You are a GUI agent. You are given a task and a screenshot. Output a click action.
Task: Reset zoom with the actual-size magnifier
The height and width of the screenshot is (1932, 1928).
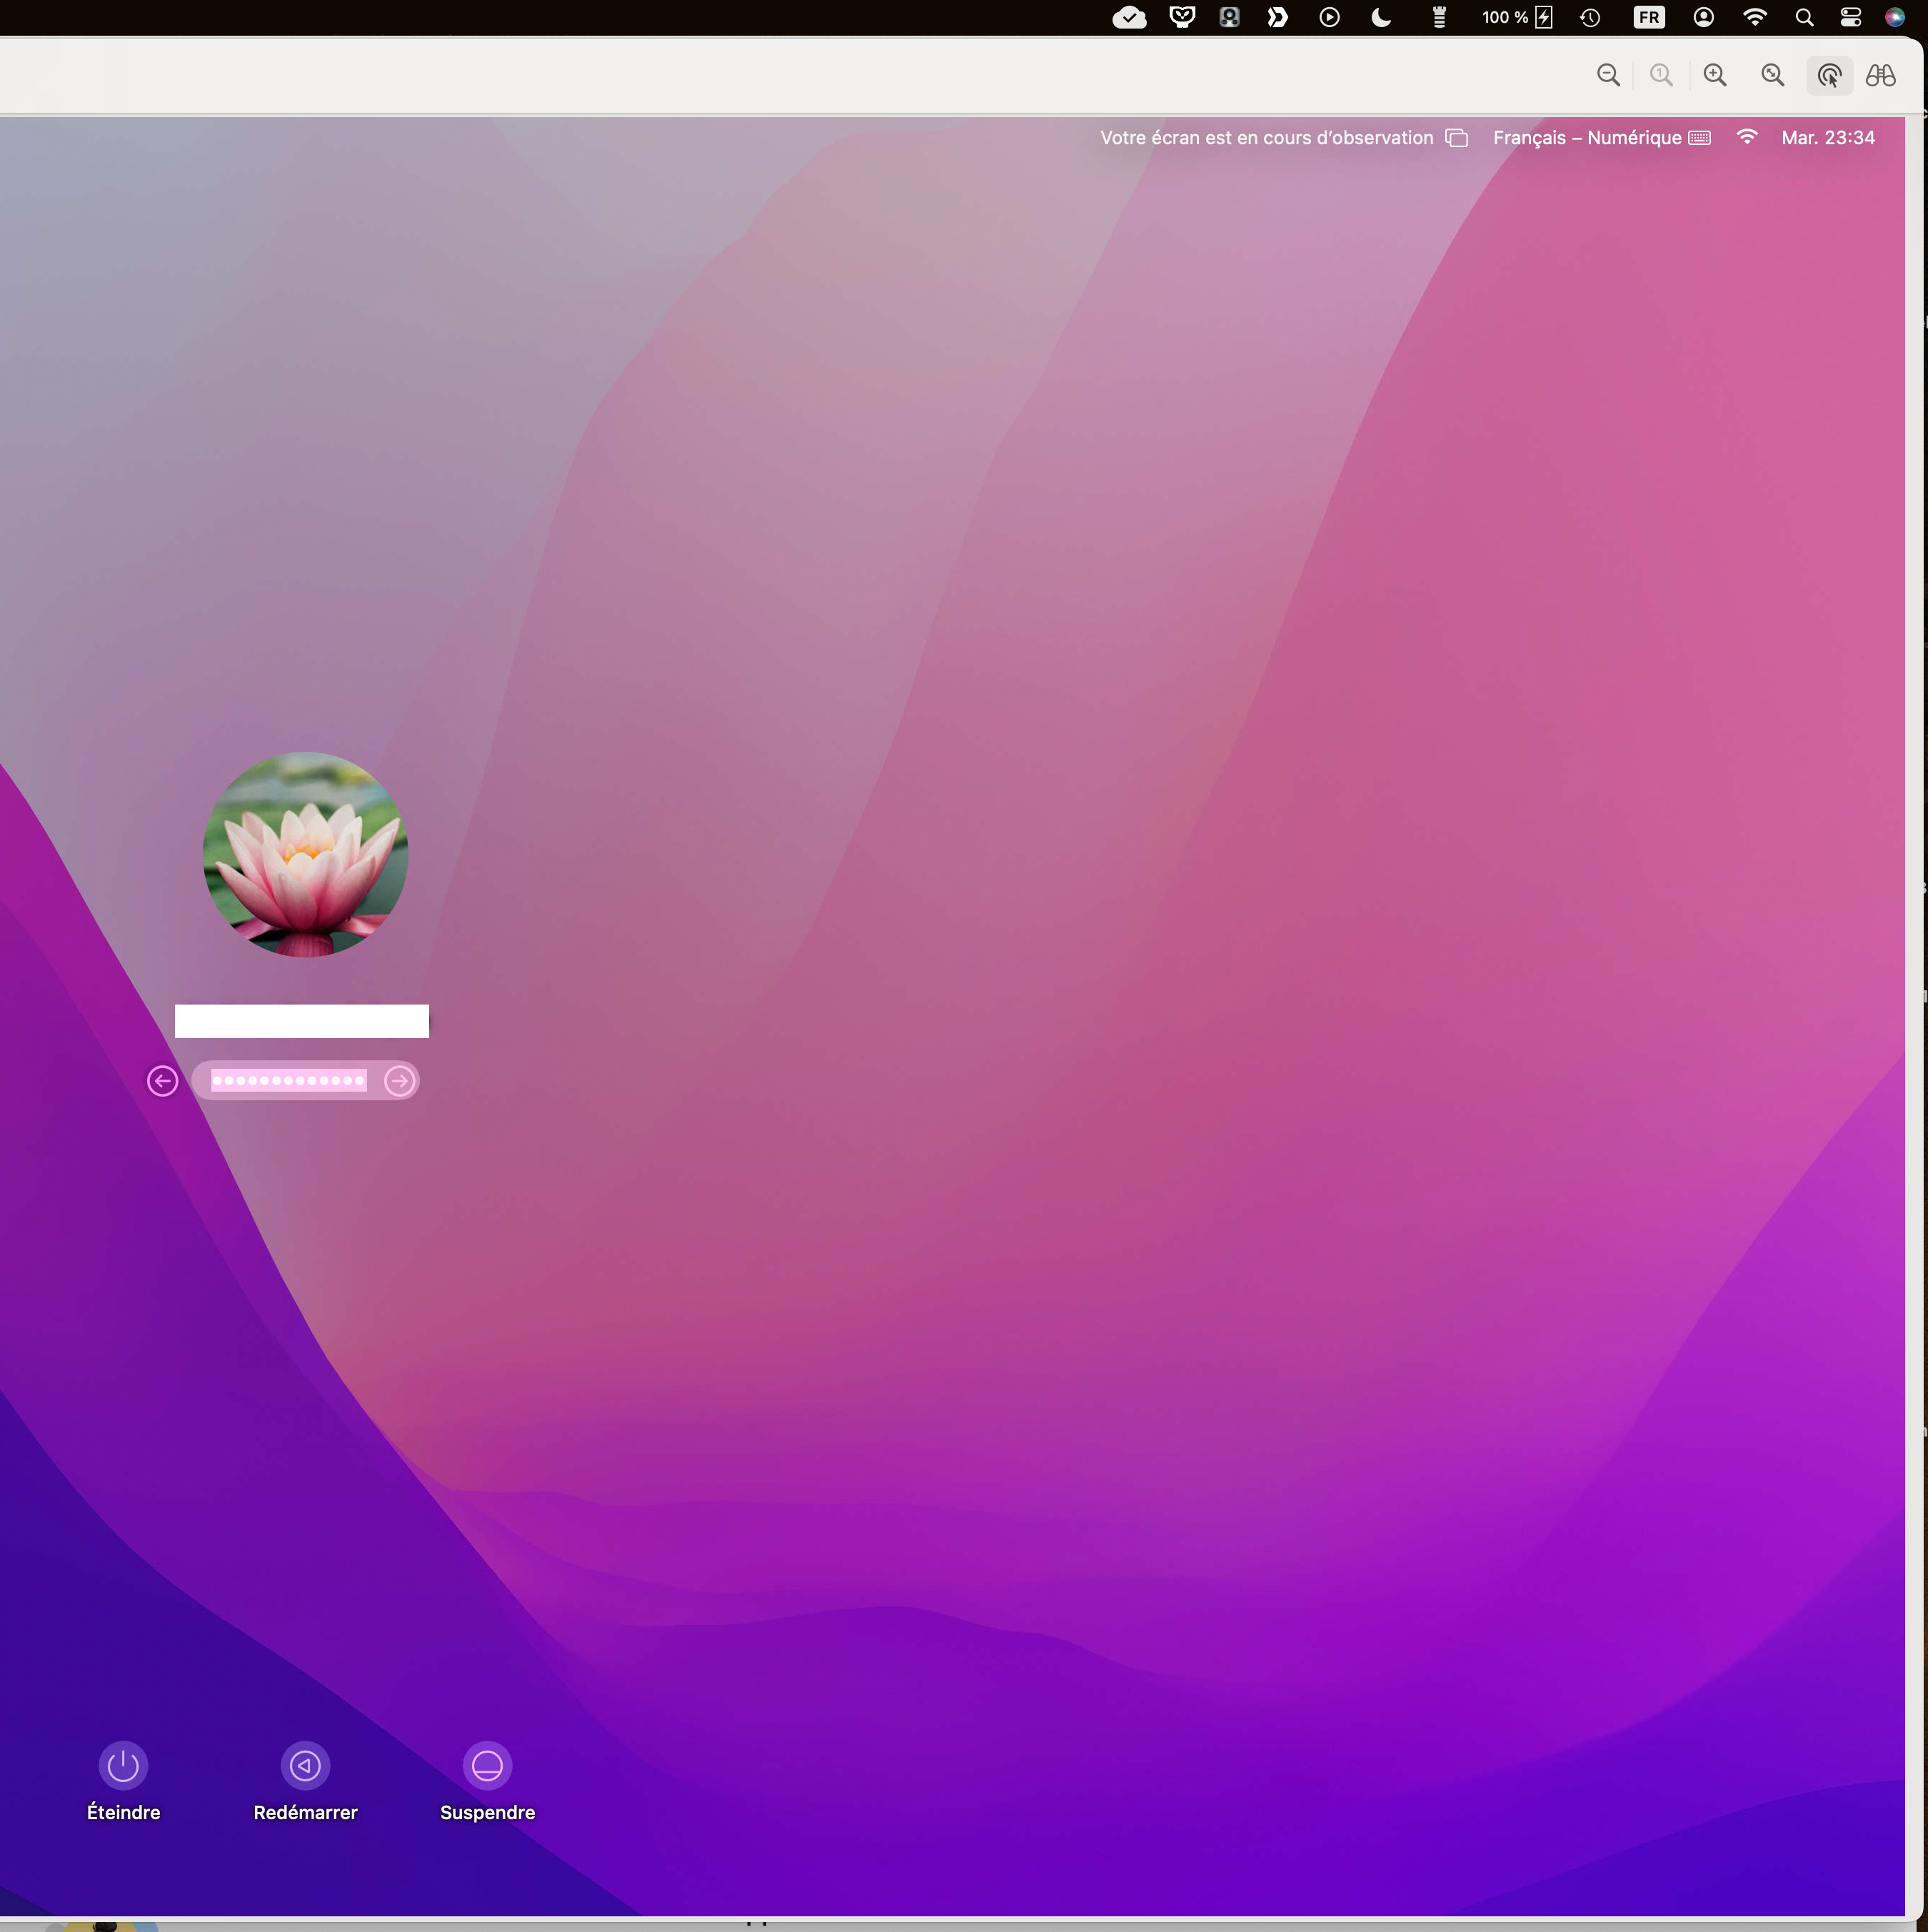1661,75
